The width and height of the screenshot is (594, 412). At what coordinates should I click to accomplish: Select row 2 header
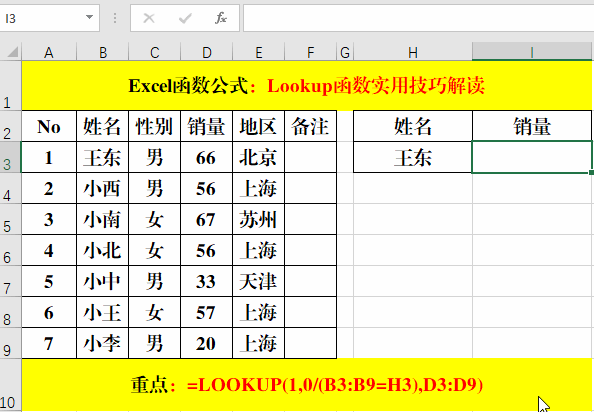point(11,126)
